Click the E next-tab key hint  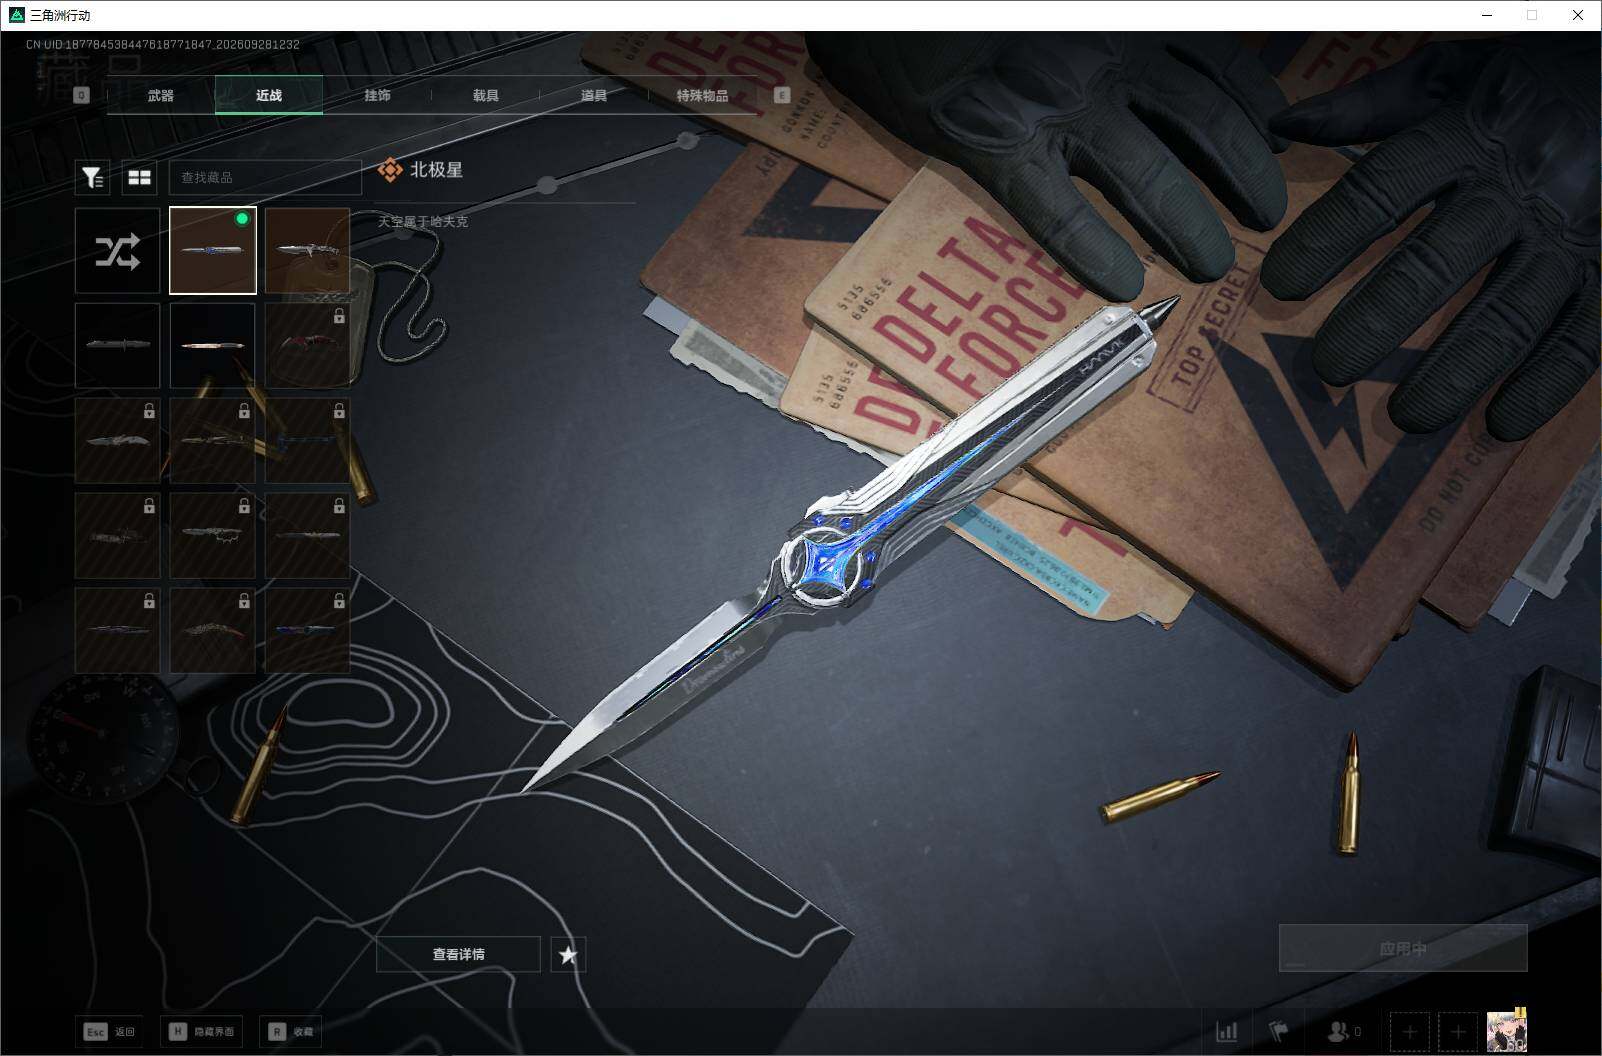(x=782, y=95)
